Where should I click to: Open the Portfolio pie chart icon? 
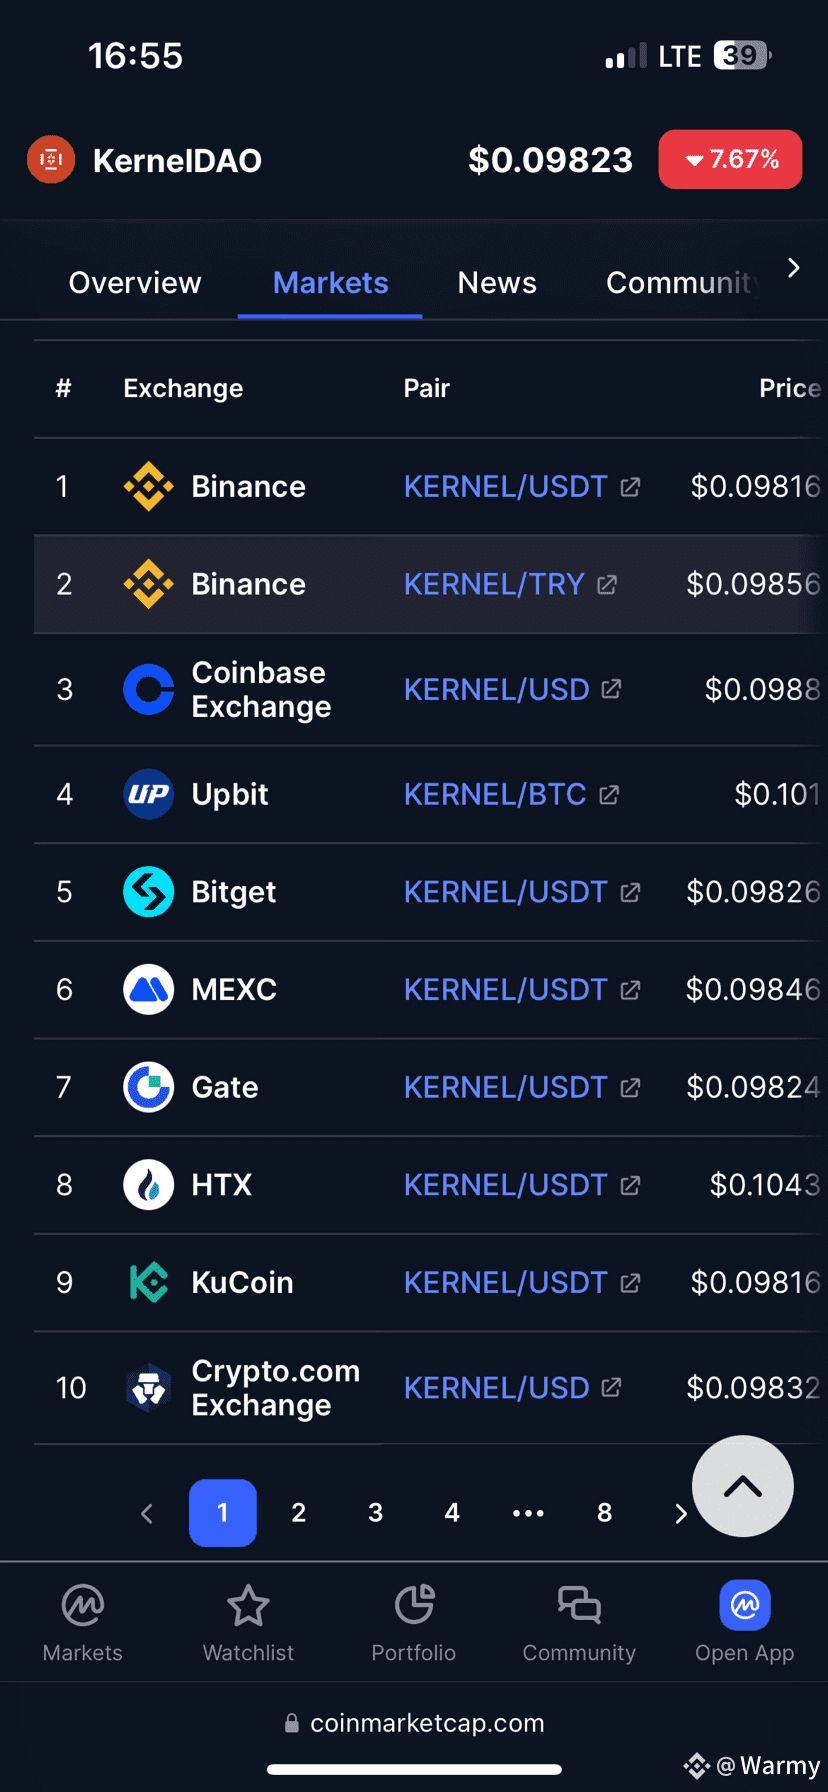(x=414, y=1605)
